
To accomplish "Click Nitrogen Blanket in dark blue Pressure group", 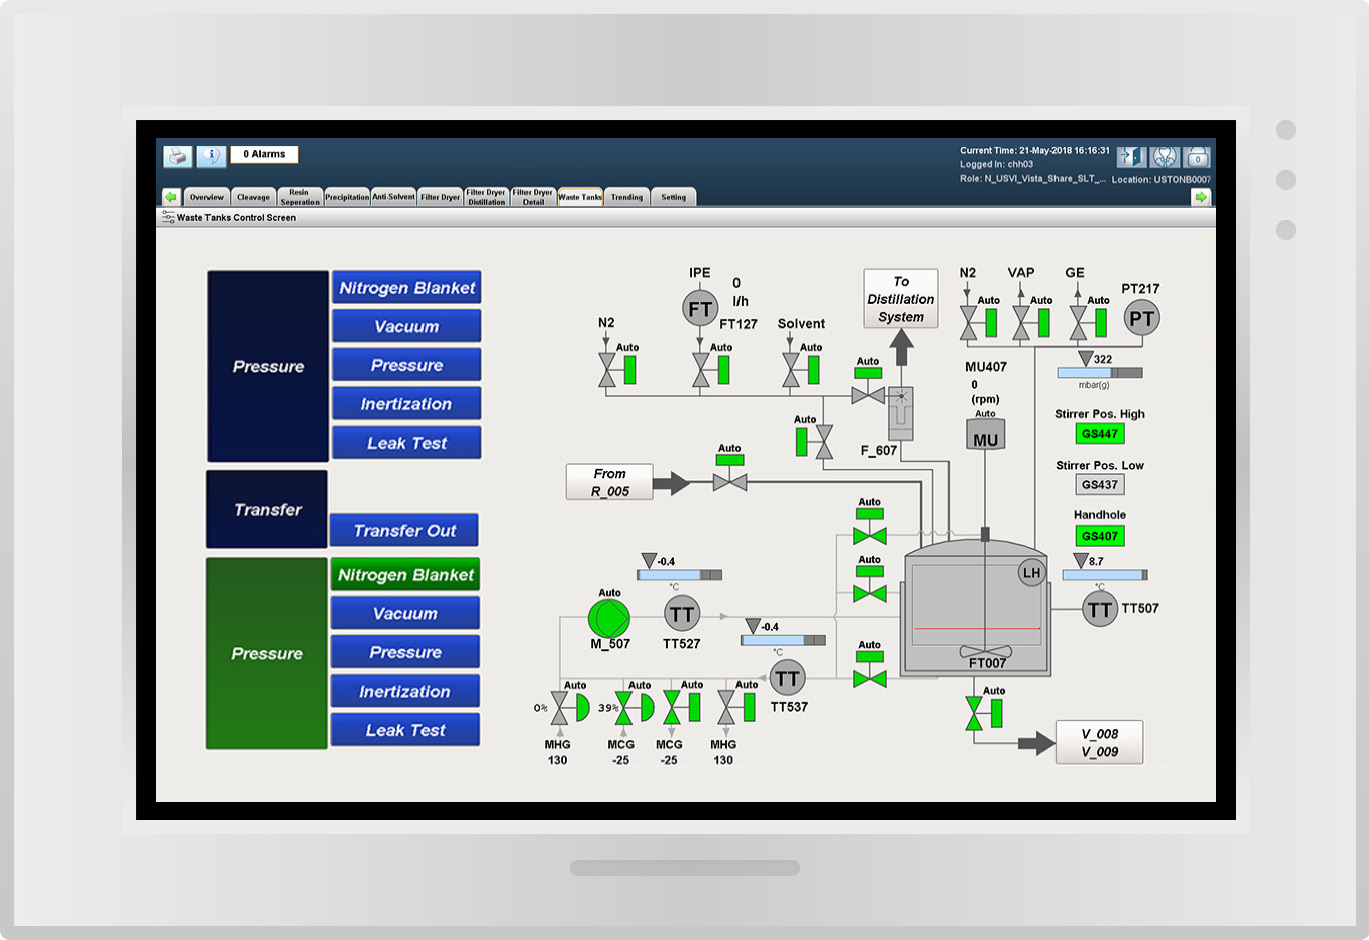I will (x=407, y=287).
